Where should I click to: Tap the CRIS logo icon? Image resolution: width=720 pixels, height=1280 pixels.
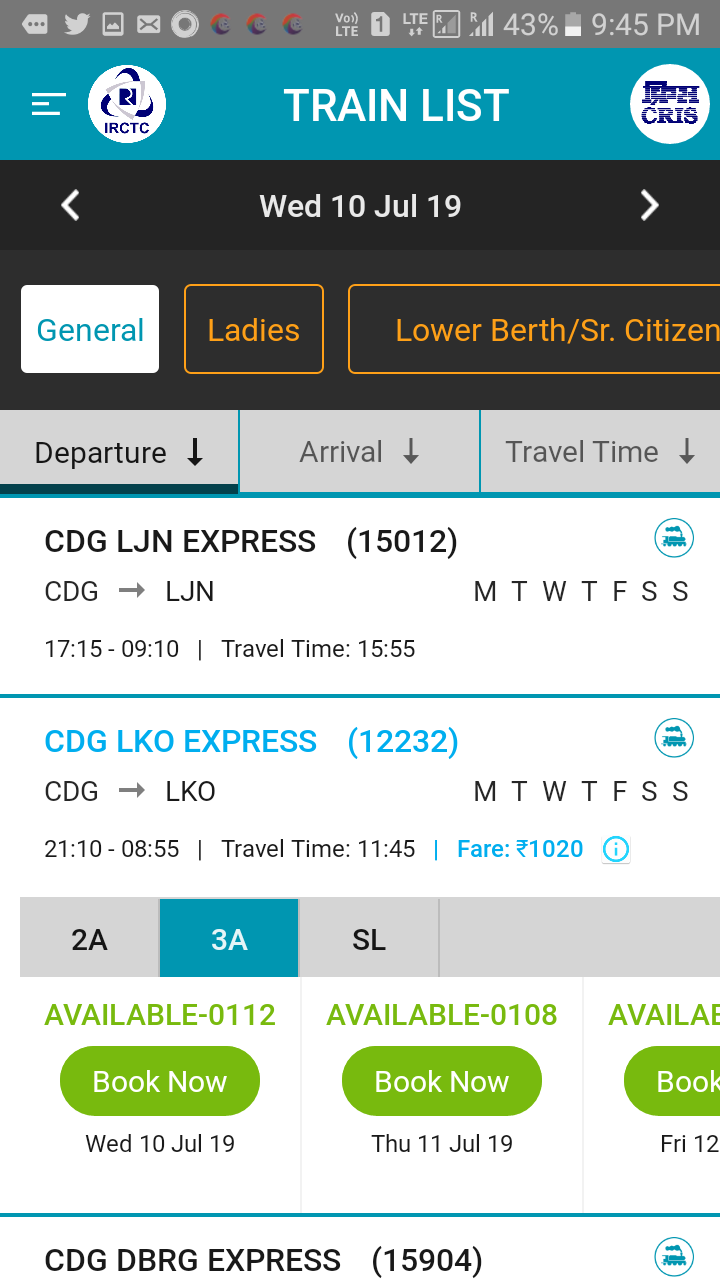(669, 104)
